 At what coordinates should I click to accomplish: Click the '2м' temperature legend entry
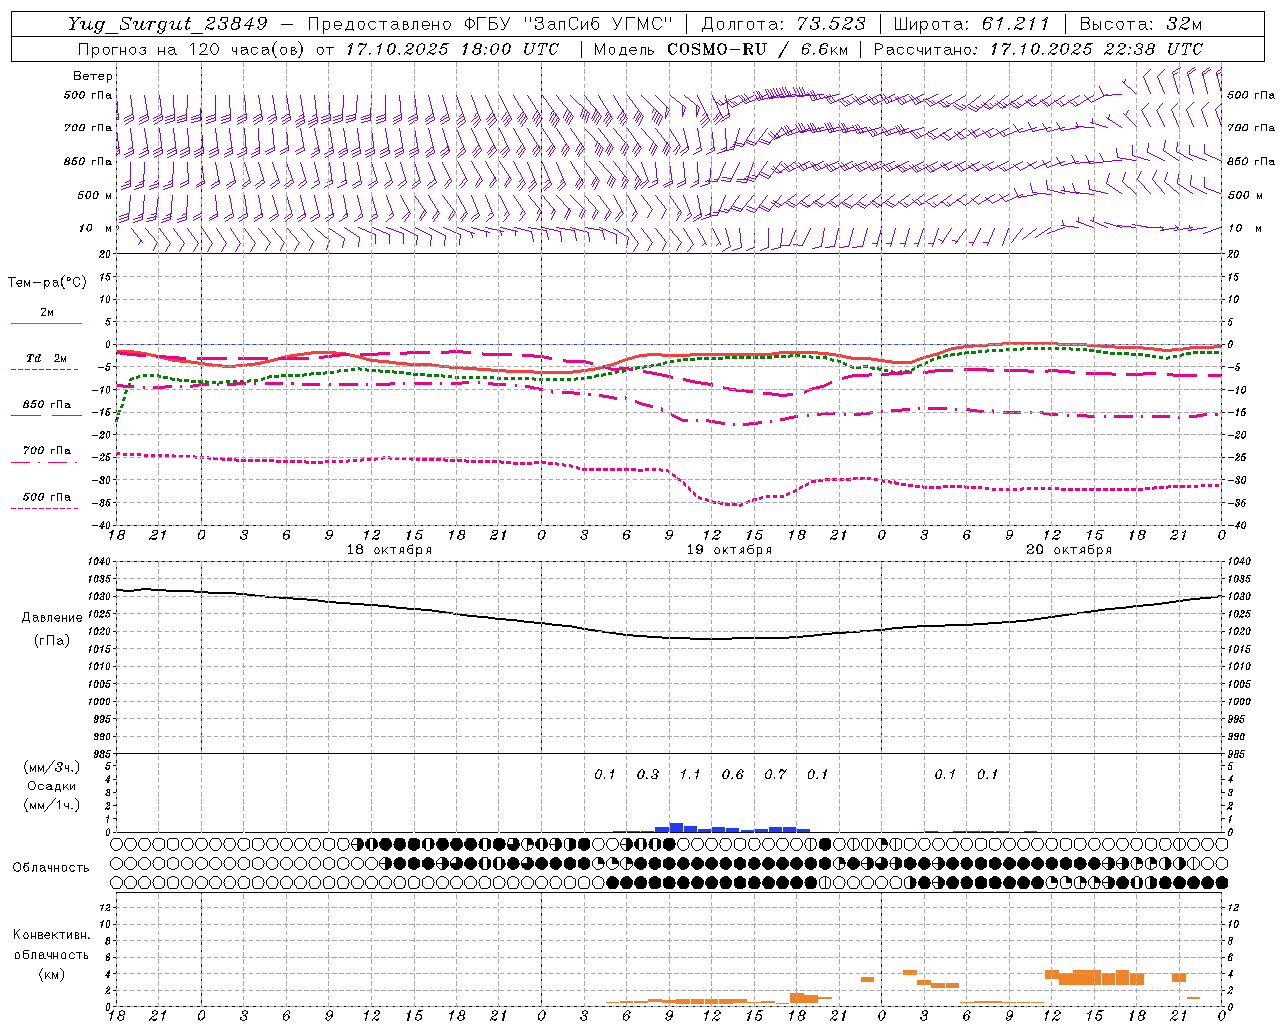point(47,313)
